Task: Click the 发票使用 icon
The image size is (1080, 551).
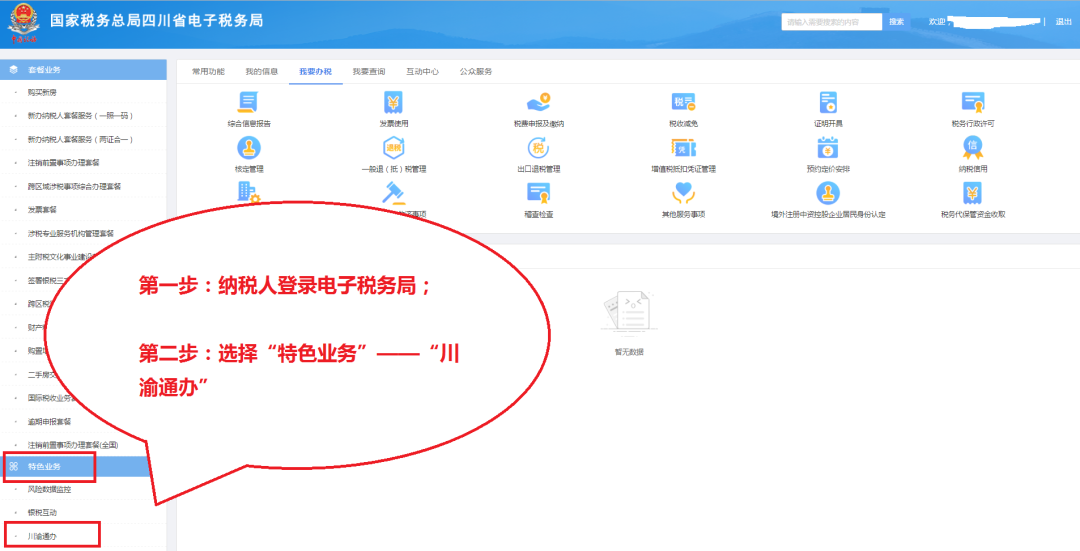Action: click(393, 103)
